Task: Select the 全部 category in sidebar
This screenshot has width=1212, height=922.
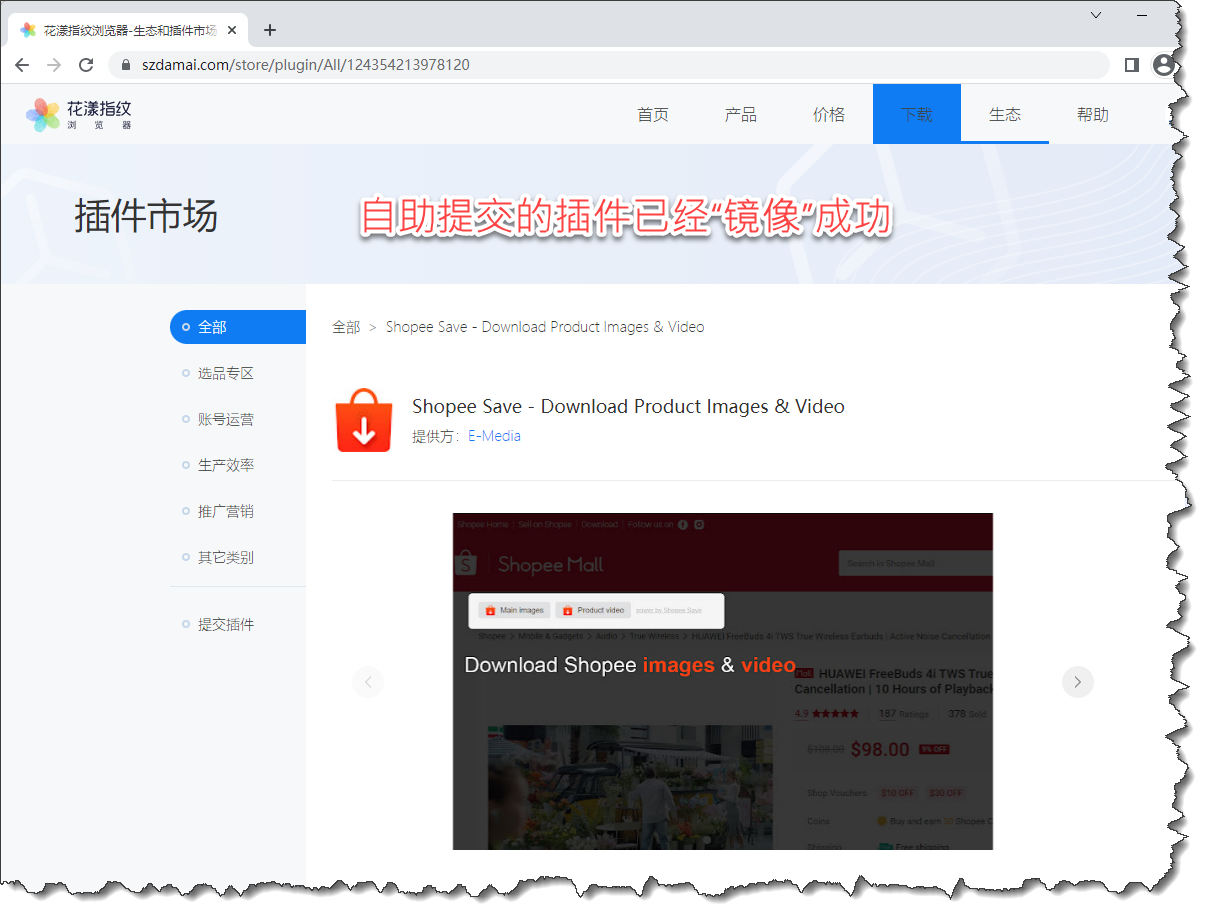Action: click(238, 327)
